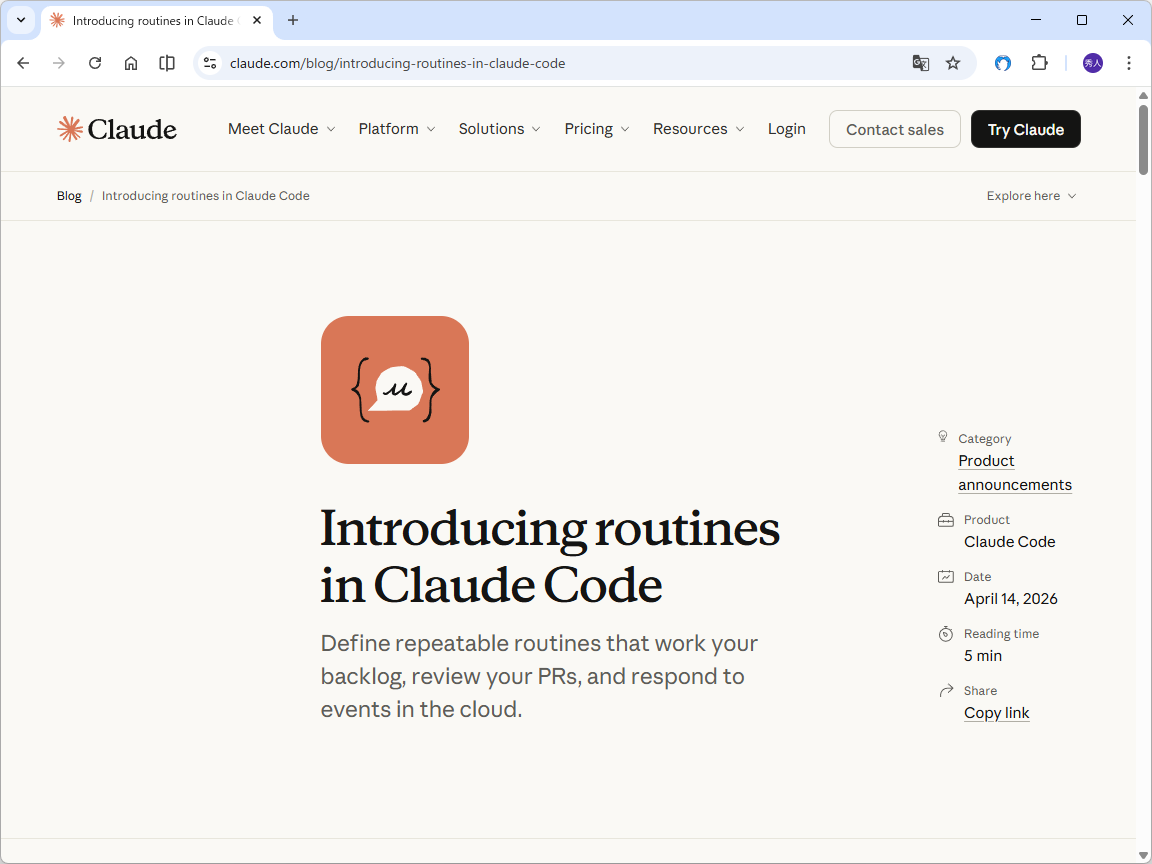Viewport: 1152px width, 864px height.
Task: Maximize the browser window
Action: click(x=1081, y=20)
